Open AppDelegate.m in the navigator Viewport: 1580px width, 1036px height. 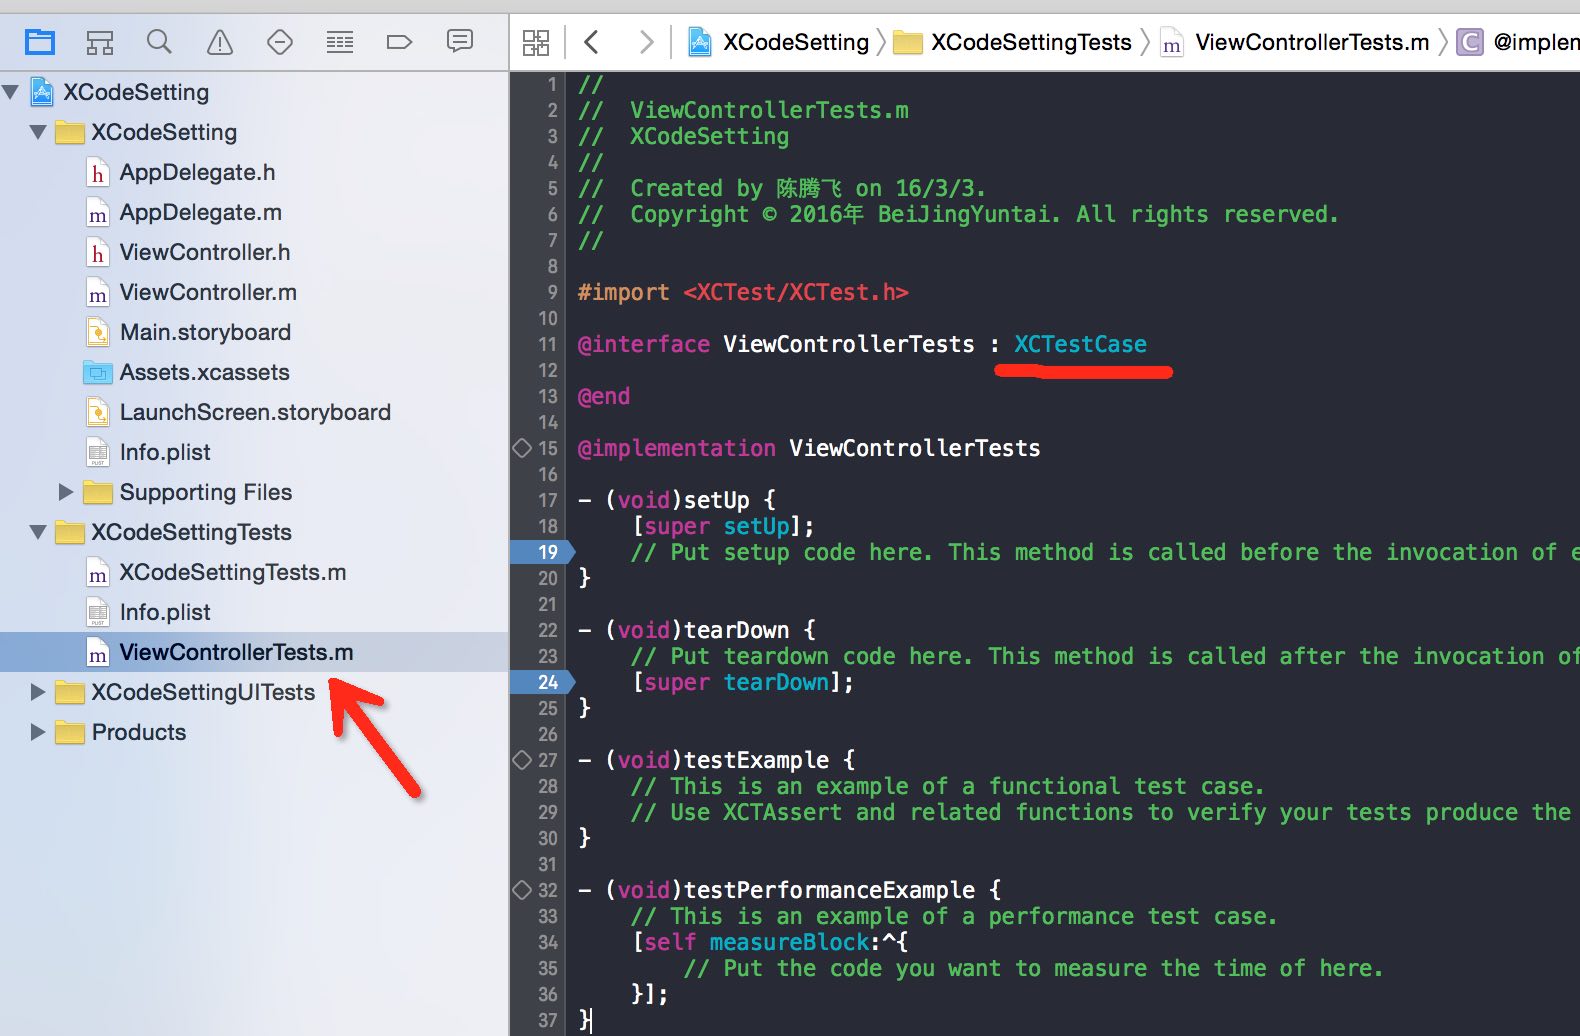click(x=200, y=212)
